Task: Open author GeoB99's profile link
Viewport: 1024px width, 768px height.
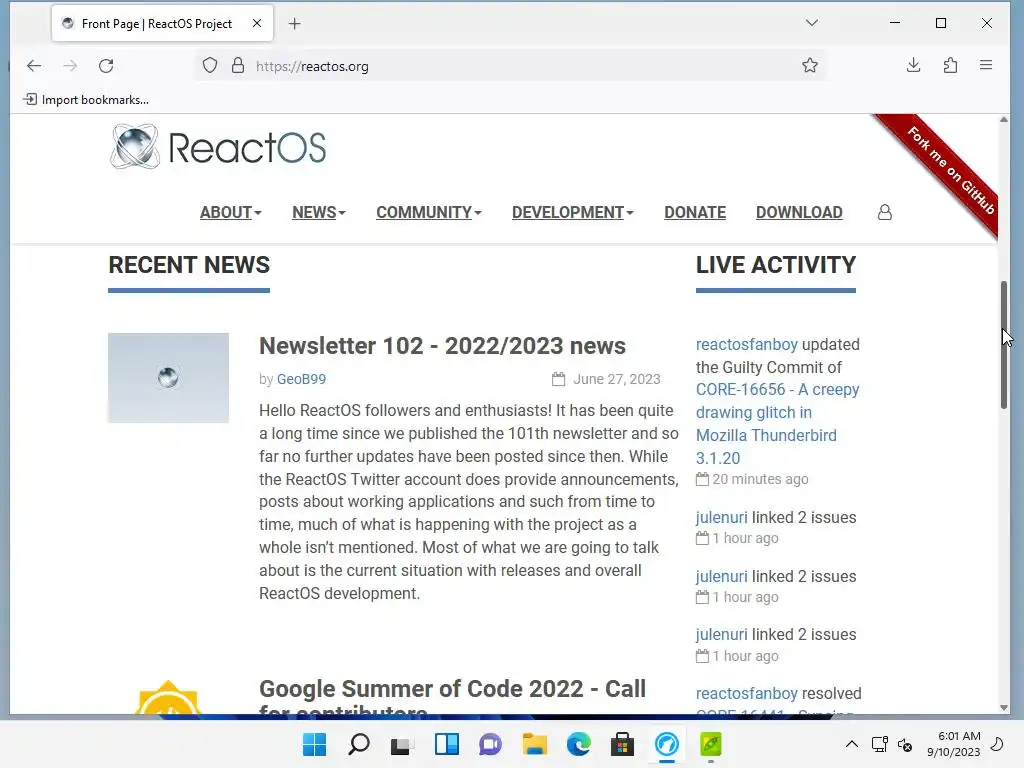Action: pos(301,379)
